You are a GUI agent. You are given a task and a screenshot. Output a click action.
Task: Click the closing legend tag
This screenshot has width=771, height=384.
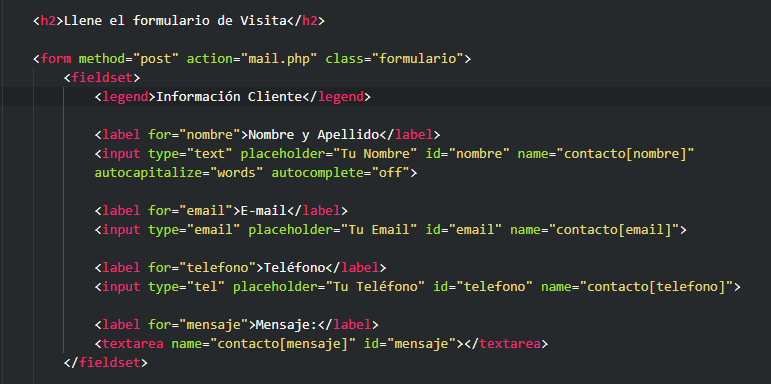336,97
